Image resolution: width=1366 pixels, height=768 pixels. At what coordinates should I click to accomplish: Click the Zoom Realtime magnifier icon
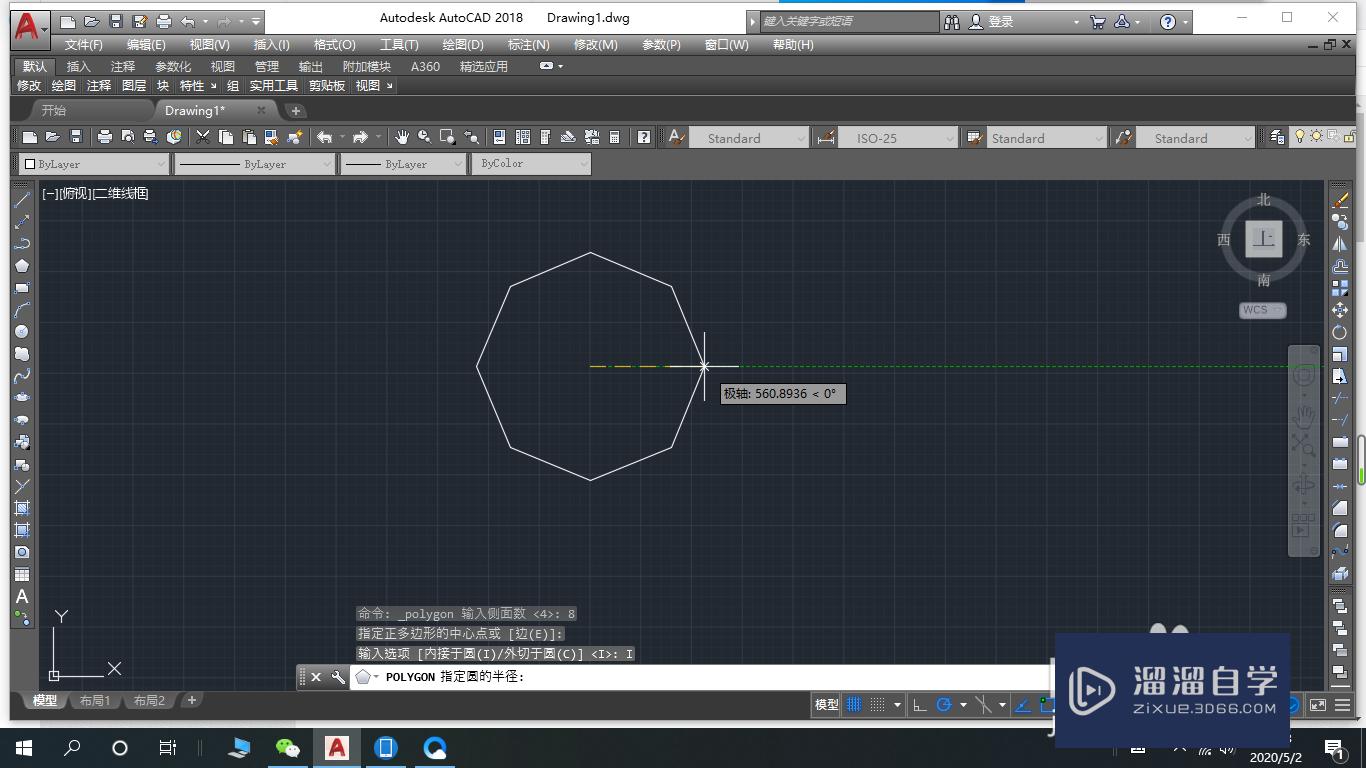(x=425, y=137)
